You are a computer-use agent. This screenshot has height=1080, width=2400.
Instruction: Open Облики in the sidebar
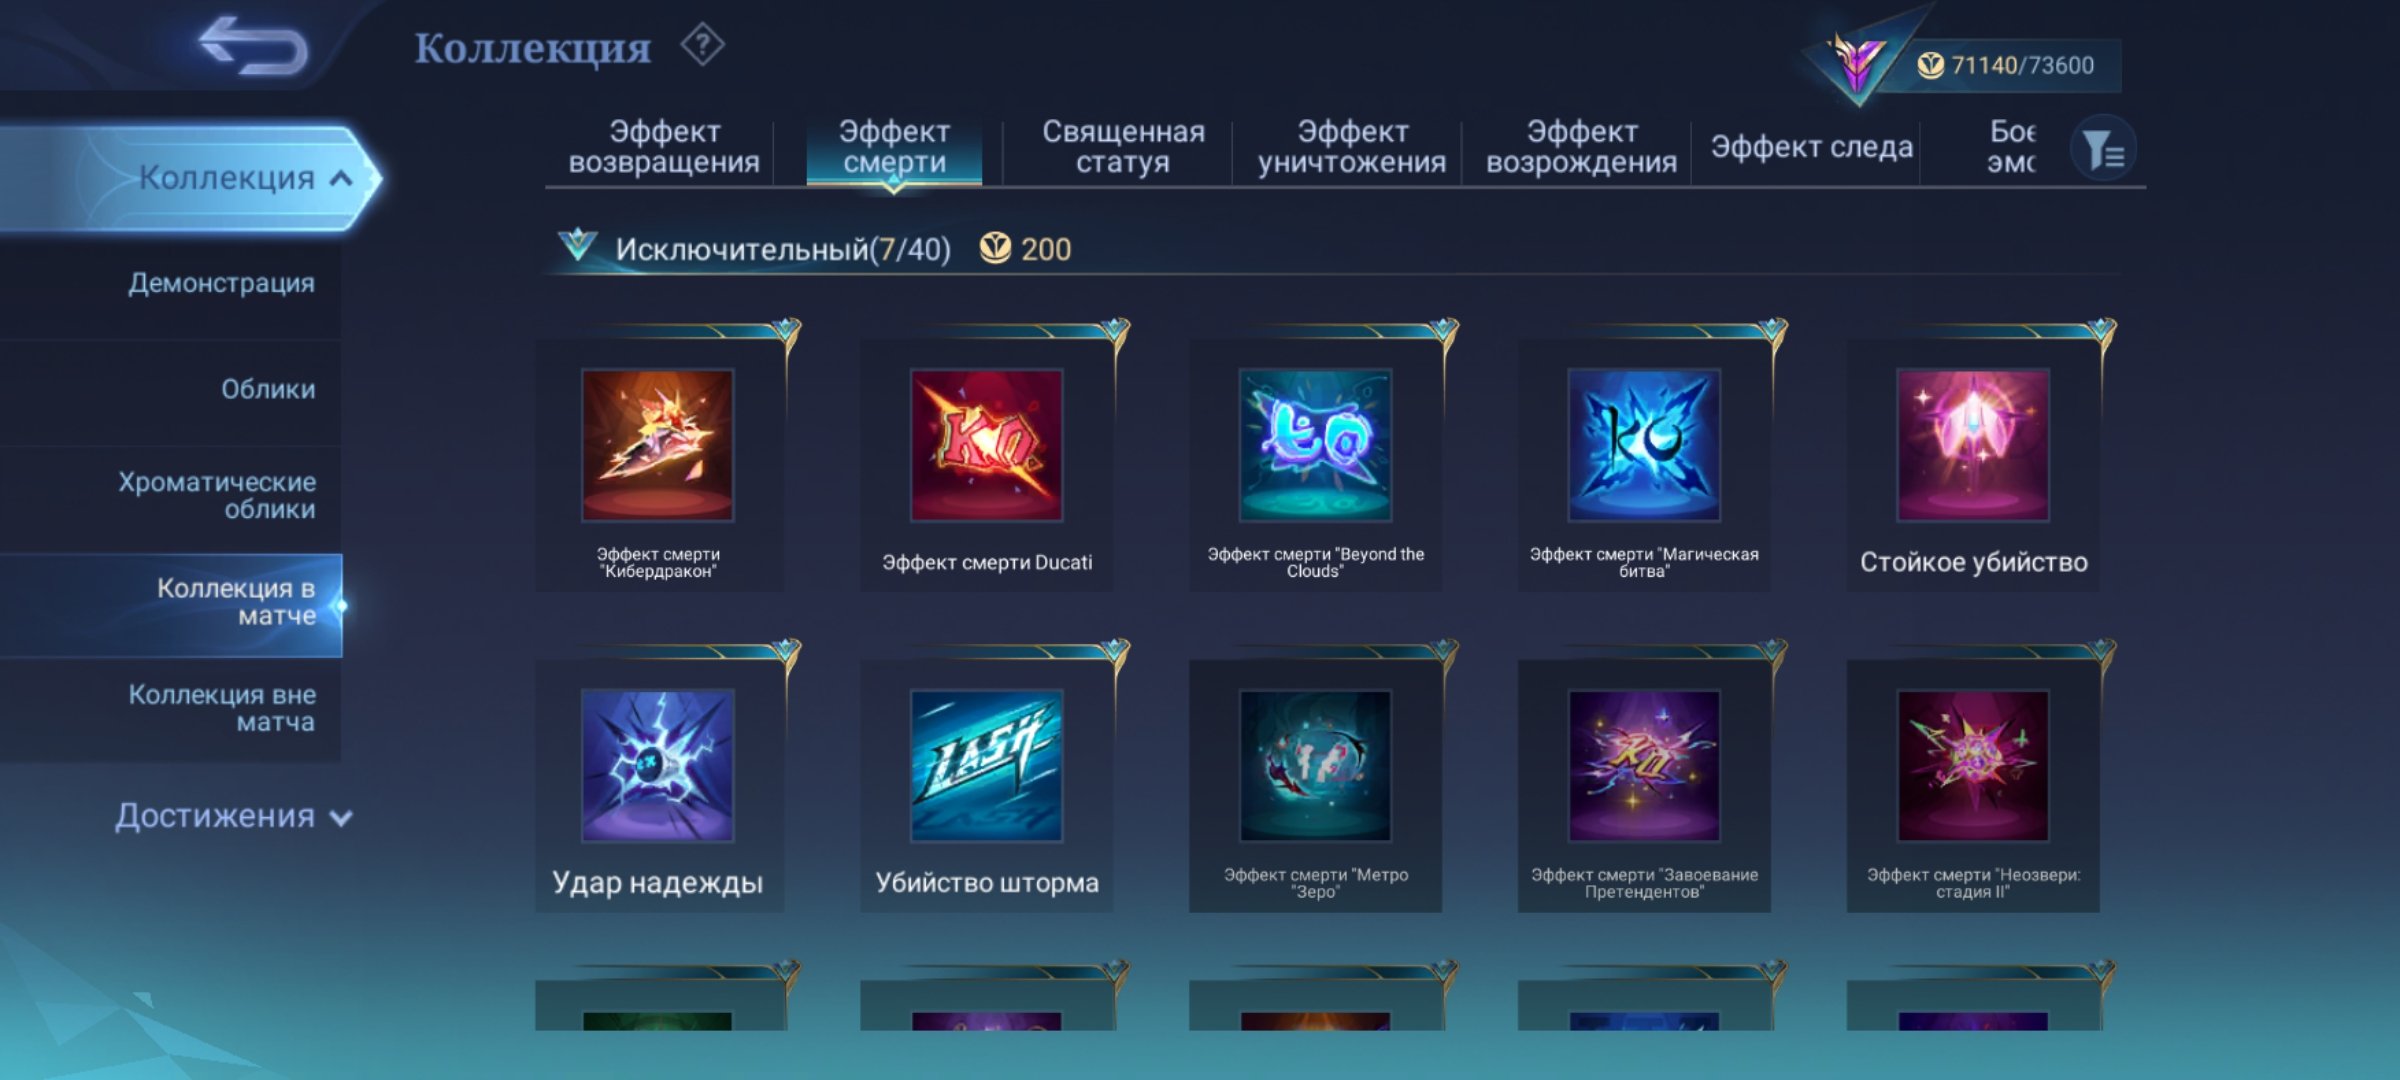coord(268,389)
